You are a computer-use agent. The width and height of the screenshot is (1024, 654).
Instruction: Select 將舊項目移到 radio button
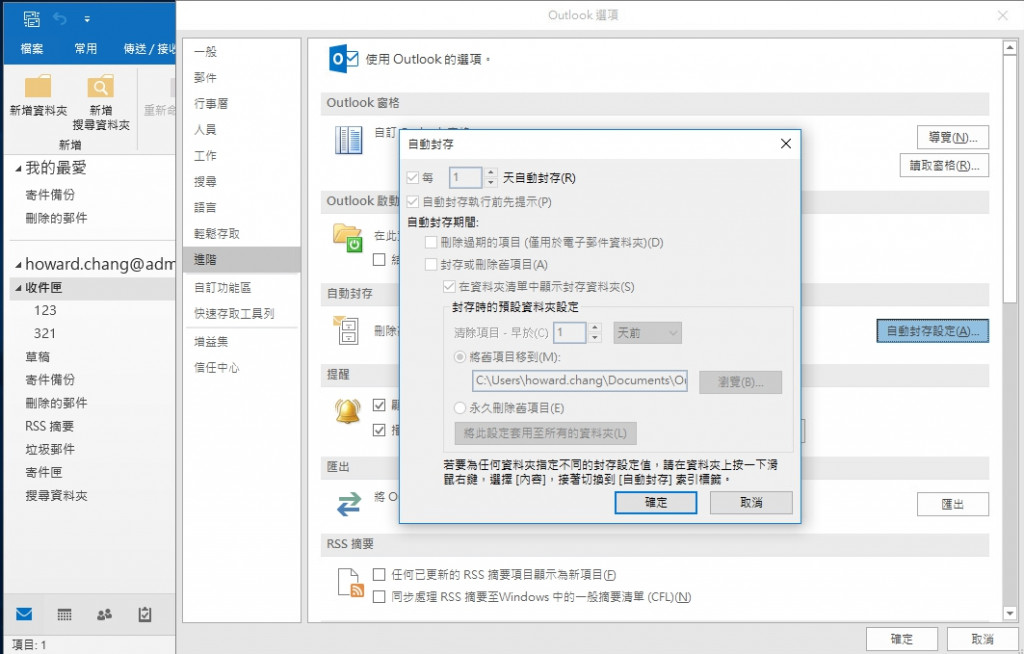(x=460, y=357)
